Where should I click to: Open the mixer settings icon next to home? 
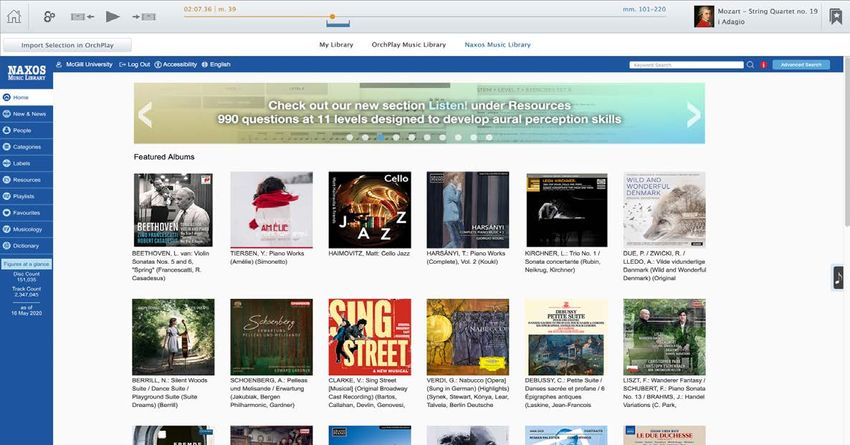tap(49, 17)
